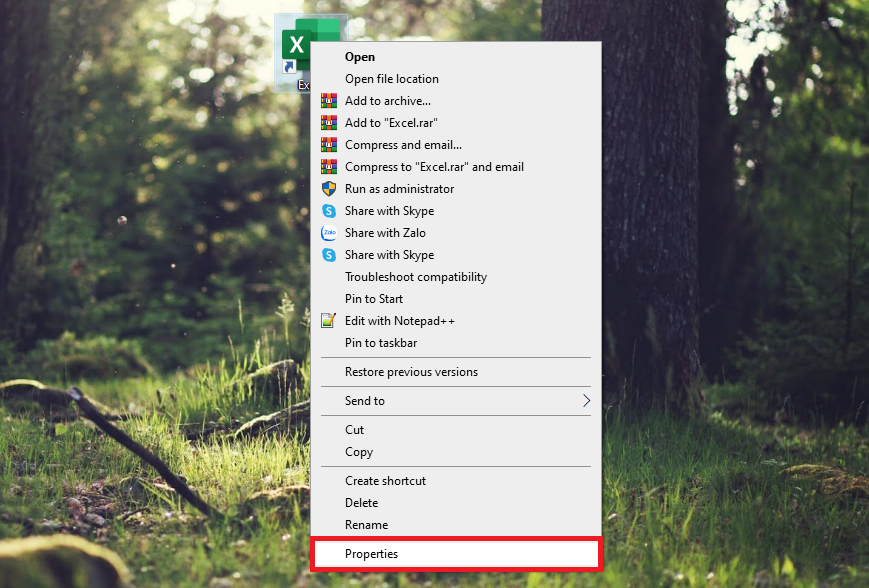869x588 pixels.
Task: Open the Send to submenu
Action: [x=456, y=401]
